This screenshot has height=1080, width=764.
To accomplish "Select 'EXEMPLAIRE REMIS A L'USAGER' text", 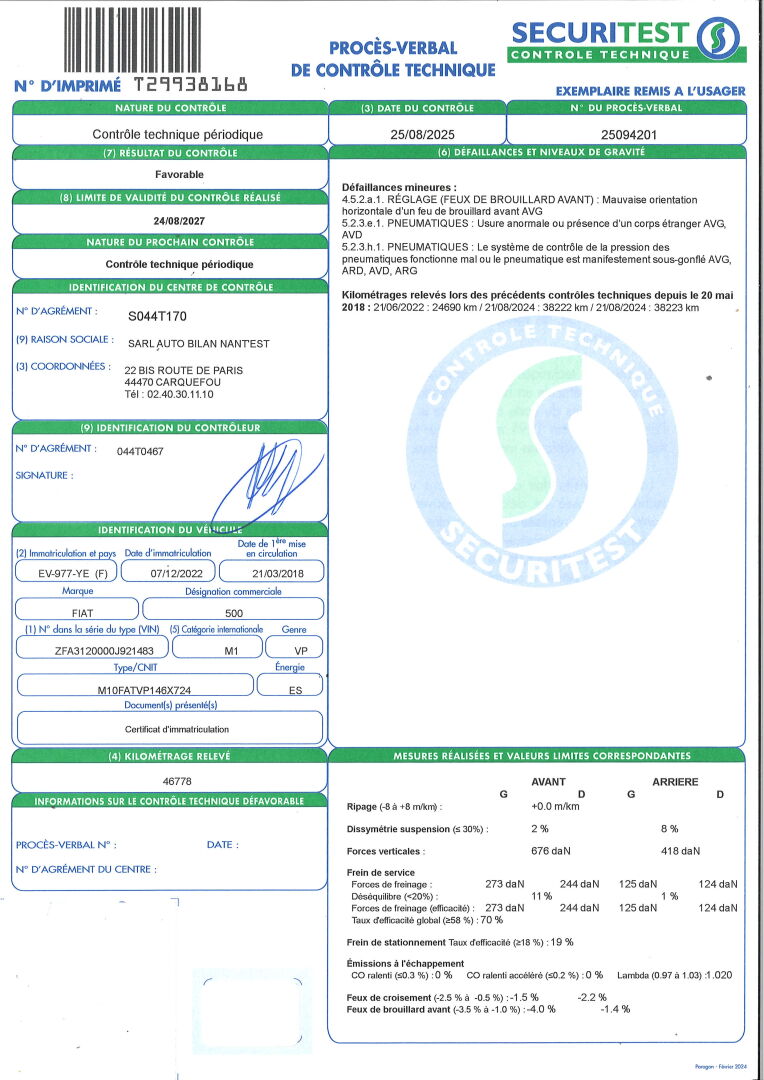I will pos(650,91).
